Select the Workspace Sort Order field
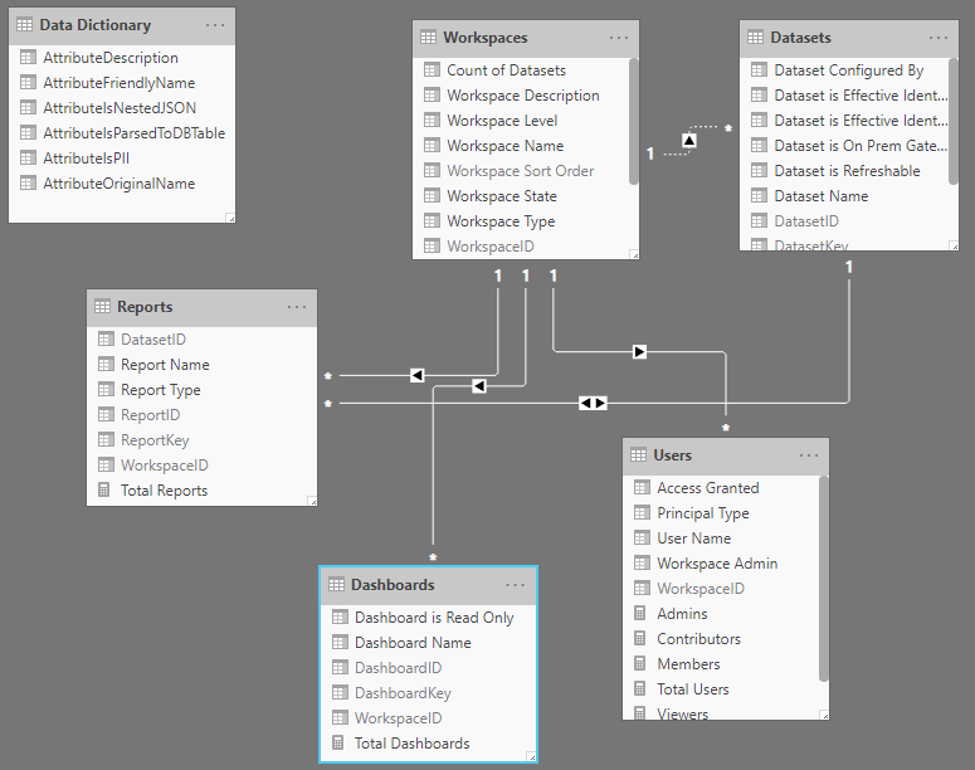Viewport: 975px width, 770px height. [x=522, y=171]
